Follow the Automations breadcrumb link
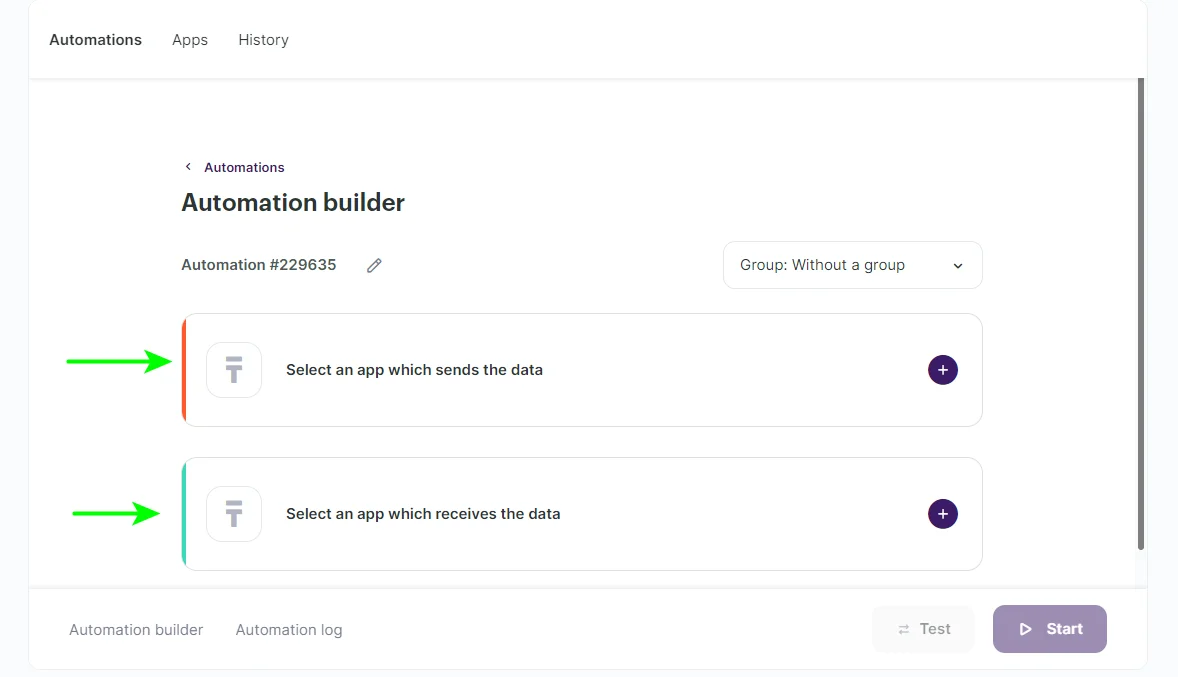 pos(243,167)
